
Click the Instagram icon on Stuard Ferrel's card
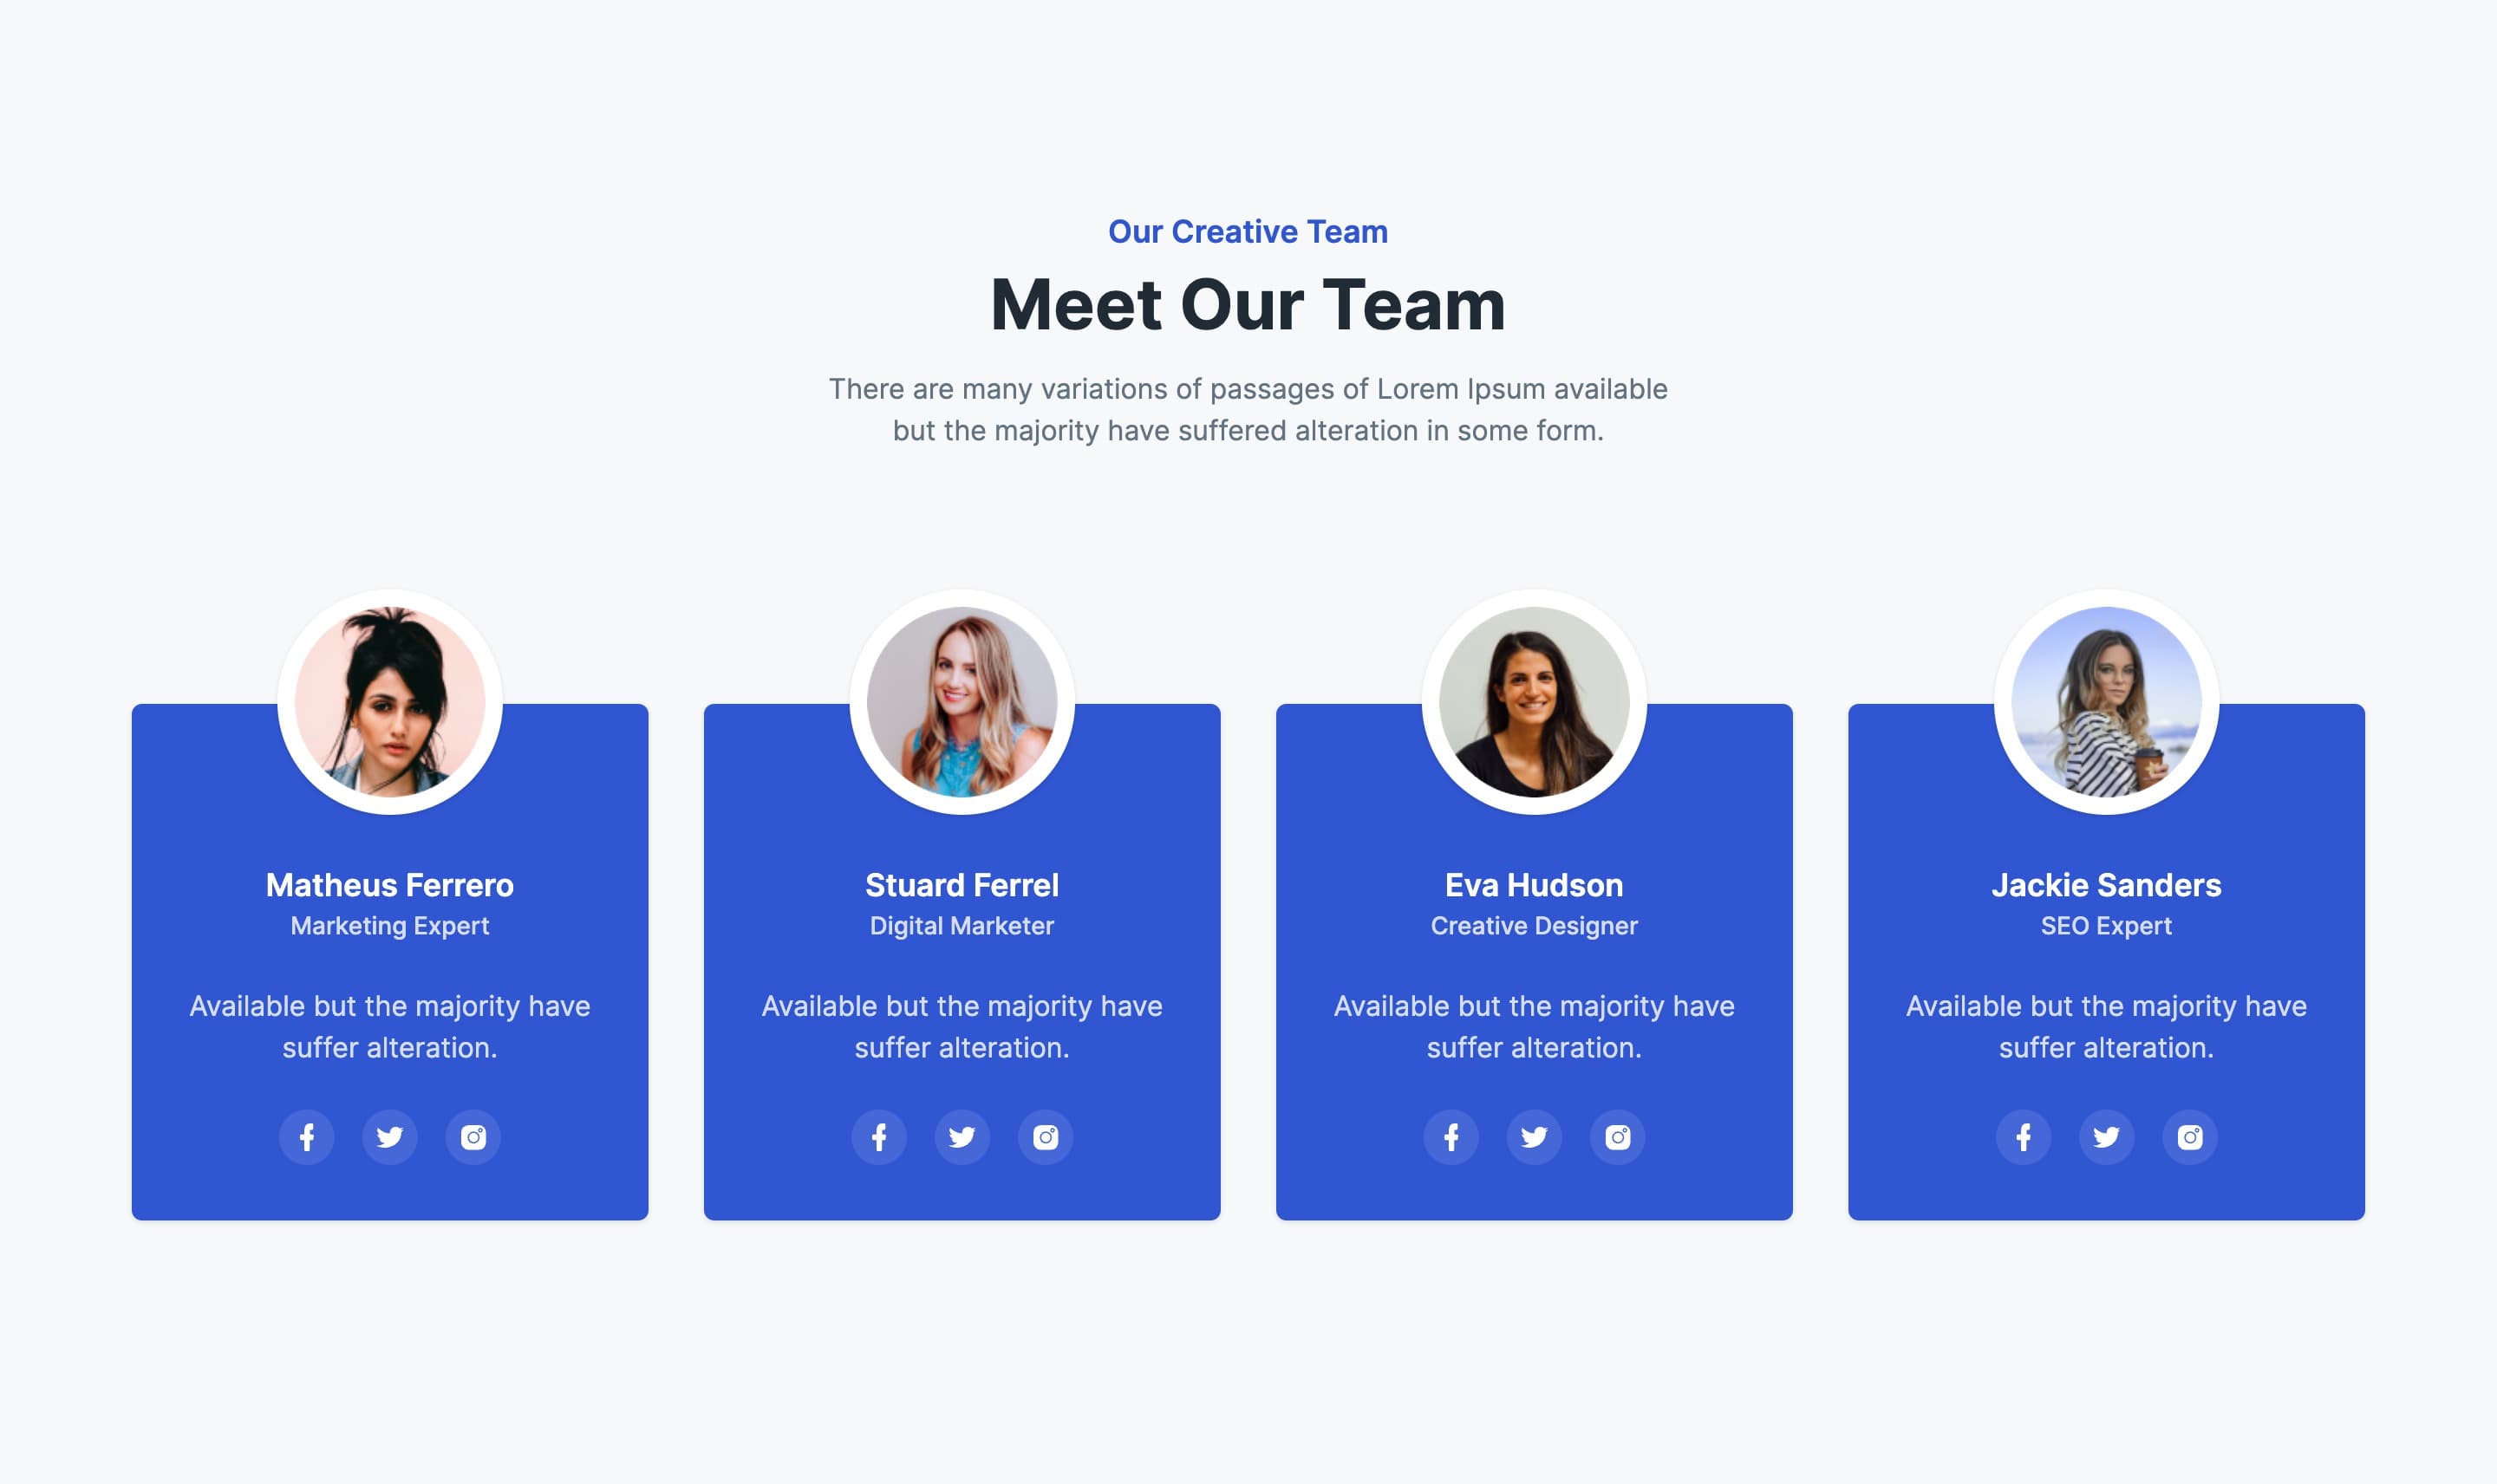1045,1136
